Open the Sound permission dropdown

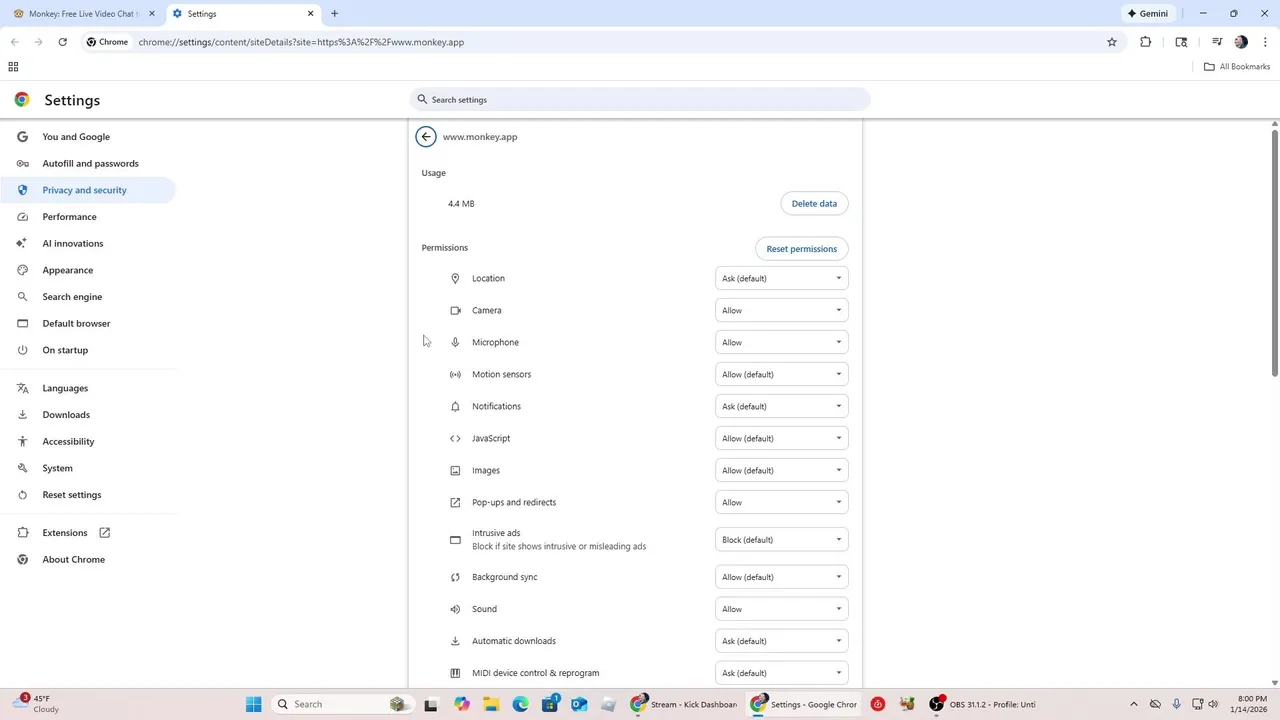pos(782,609)
